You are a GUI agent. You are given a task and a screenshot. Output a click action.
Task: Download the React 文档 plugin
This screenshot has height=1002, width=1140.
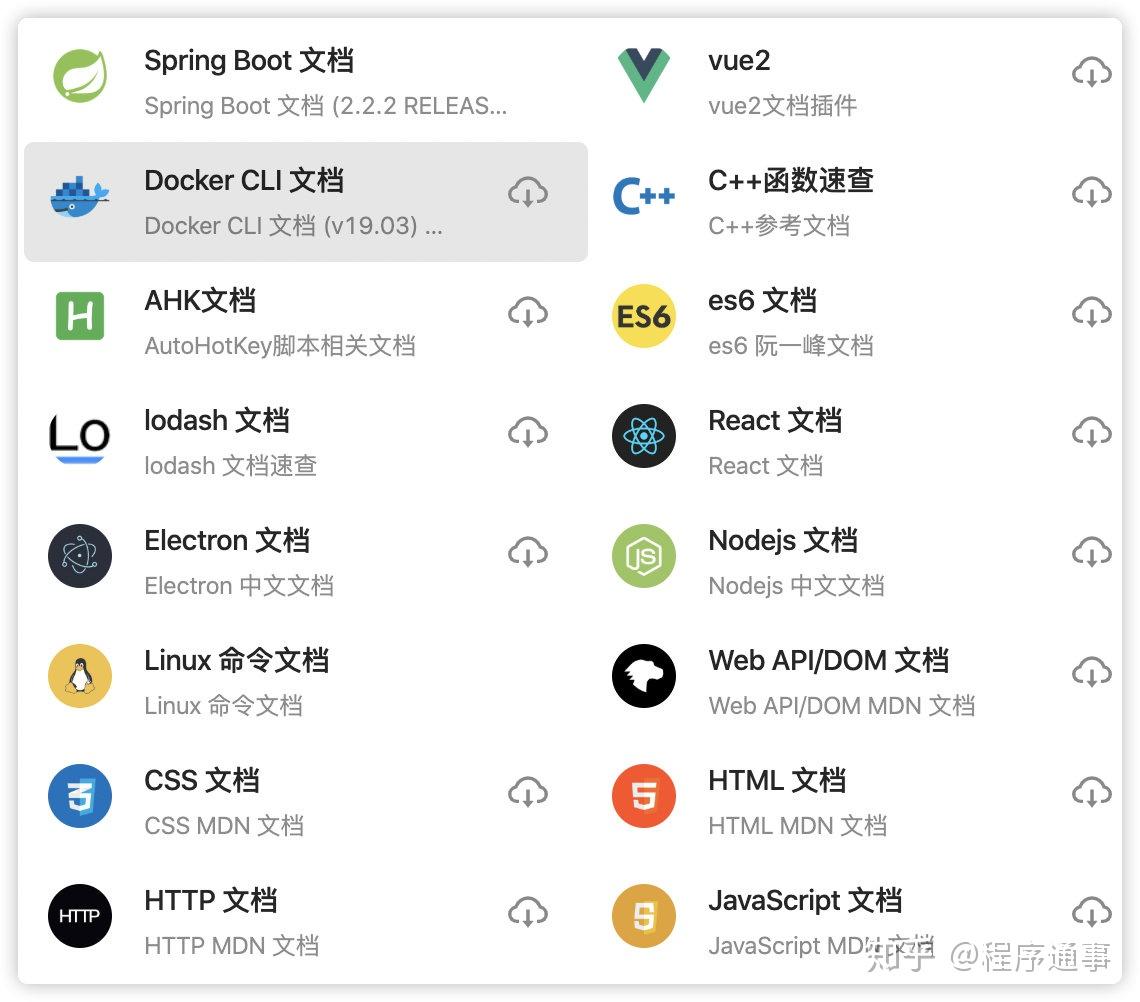[1092, 432]
